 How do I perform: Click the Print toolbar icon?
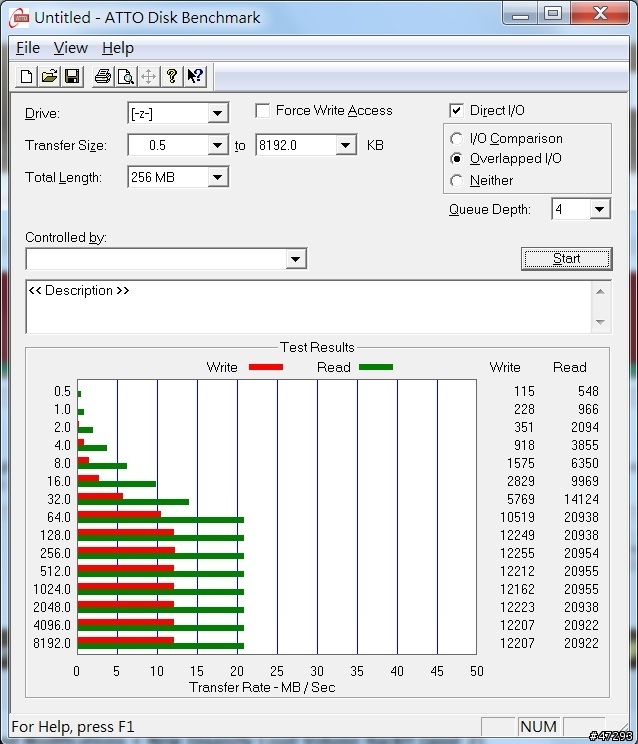[x=102, y=76]
